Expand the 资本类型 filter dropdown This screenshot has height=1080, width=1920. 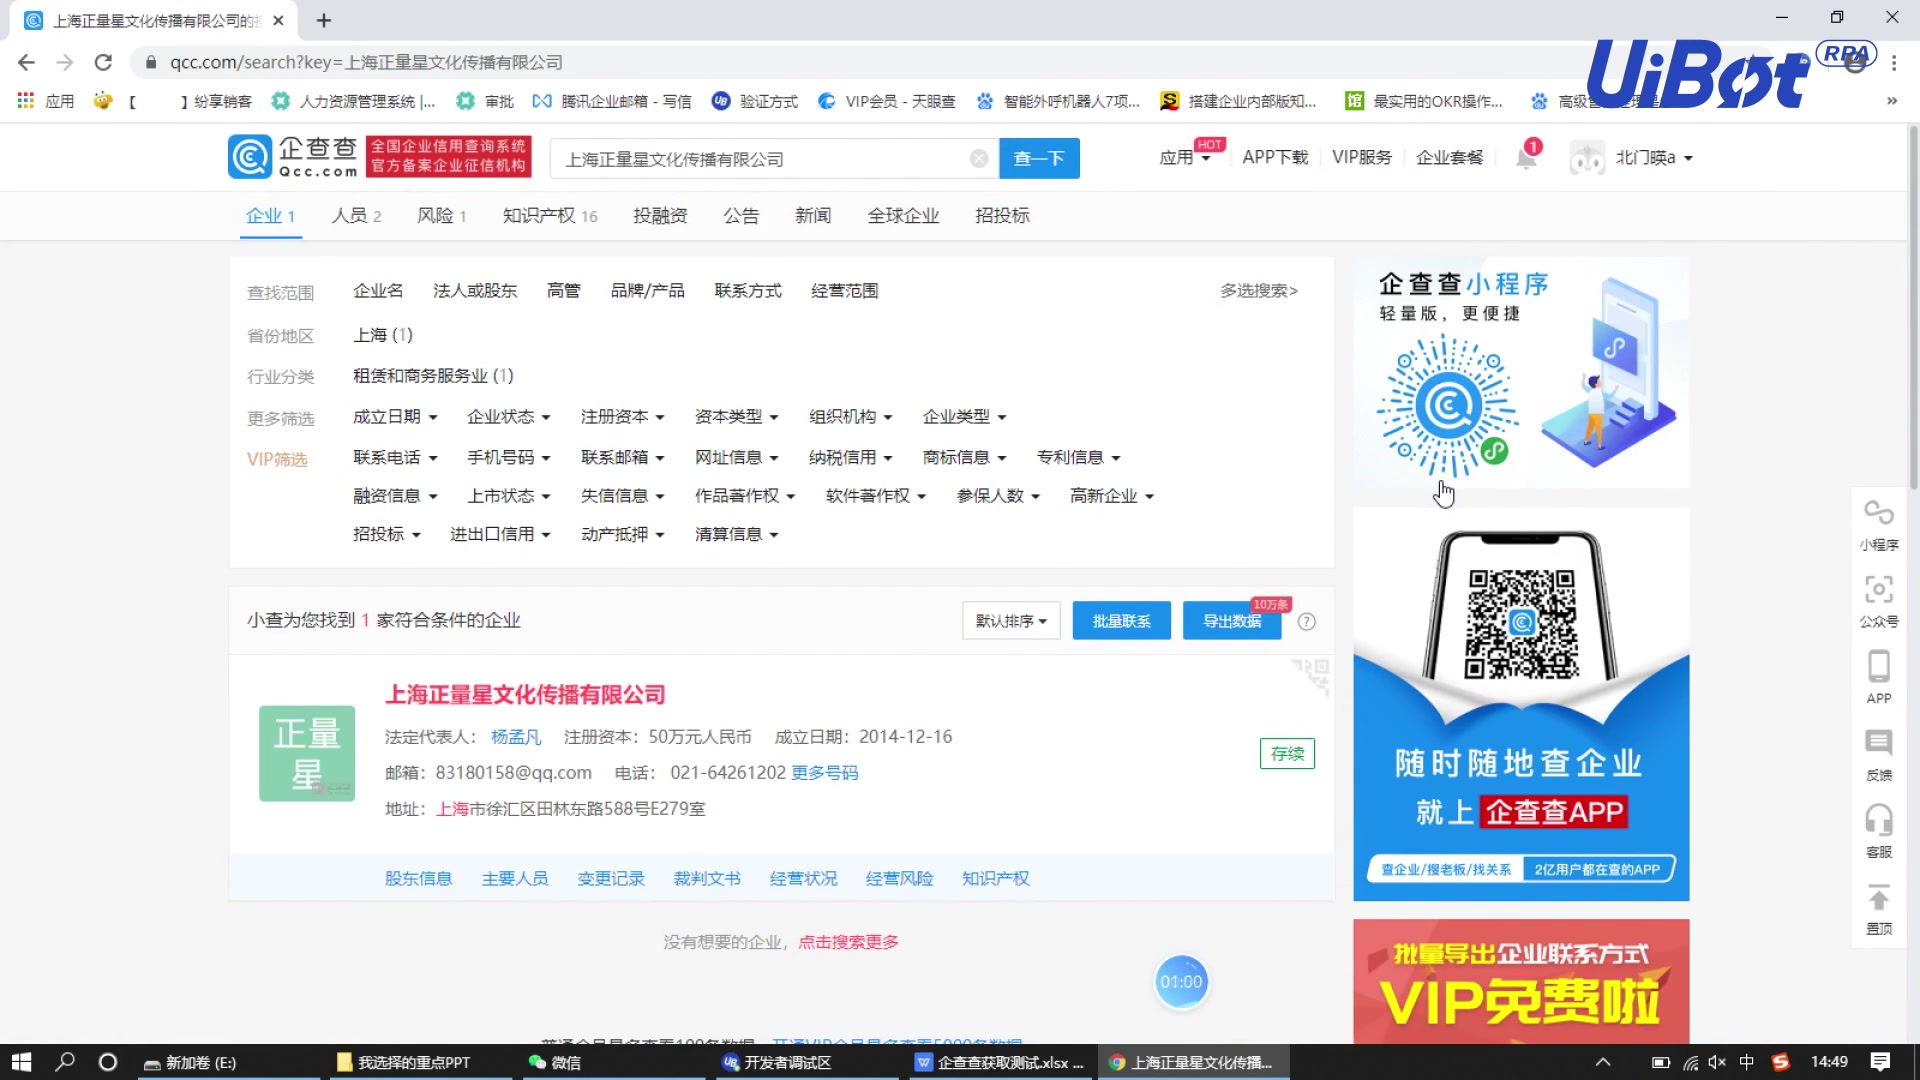pyautogui.click(x=737, y=417)
